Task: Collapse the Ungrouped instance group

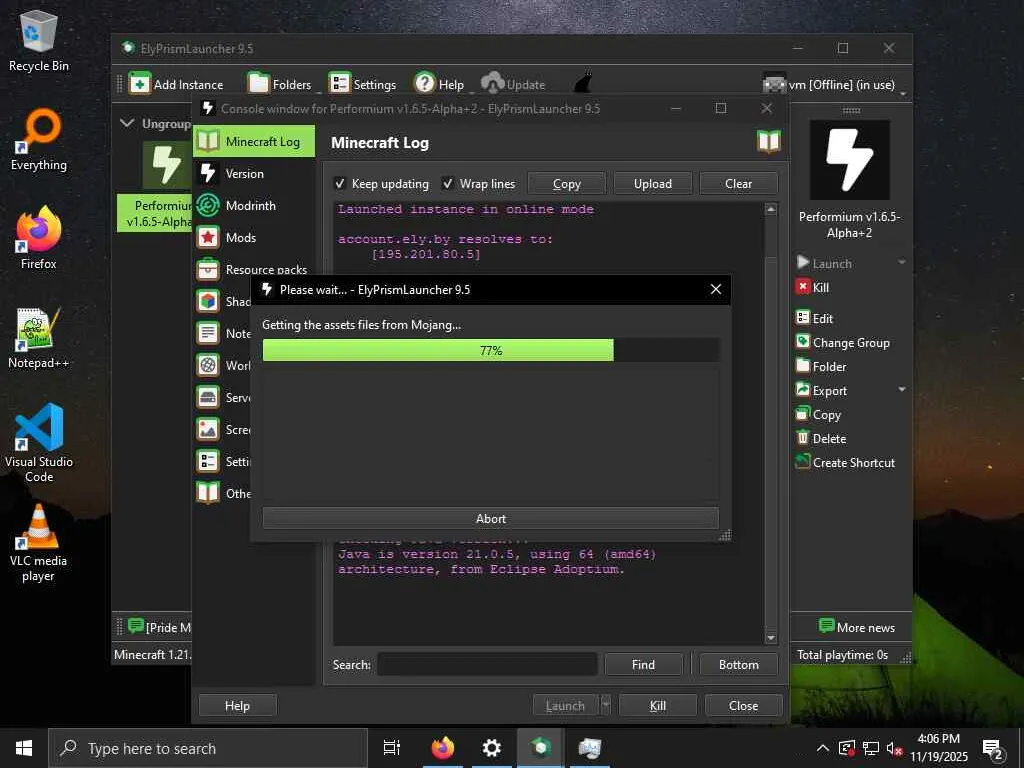Action: pos(127,123)
